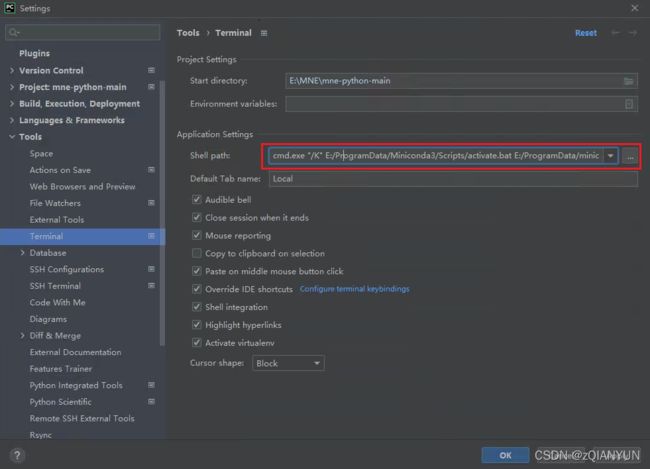The height and width of the screenshot is (469, 650).
Task: Click the Start directory field
Action: (461, 81)
